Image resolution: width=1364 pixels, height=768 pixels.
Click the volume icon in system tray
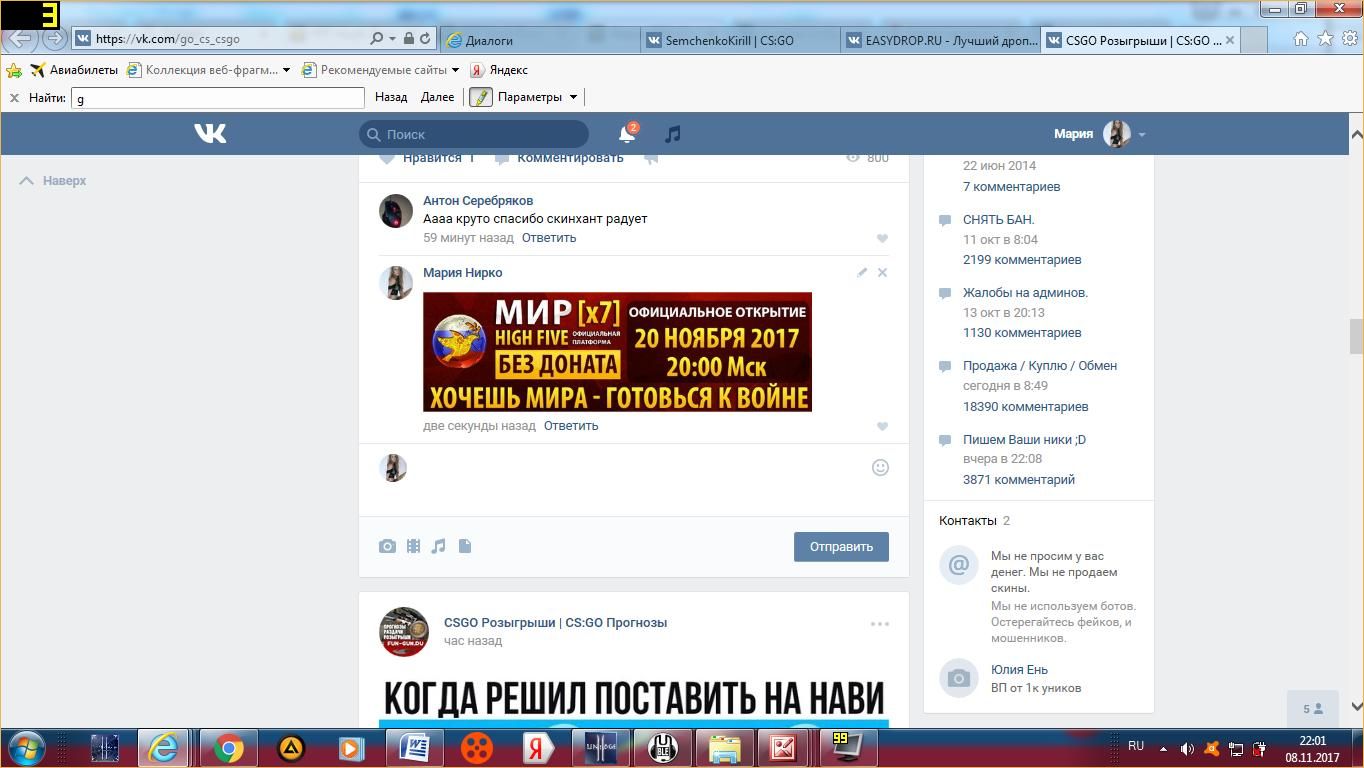[1187, 749]
